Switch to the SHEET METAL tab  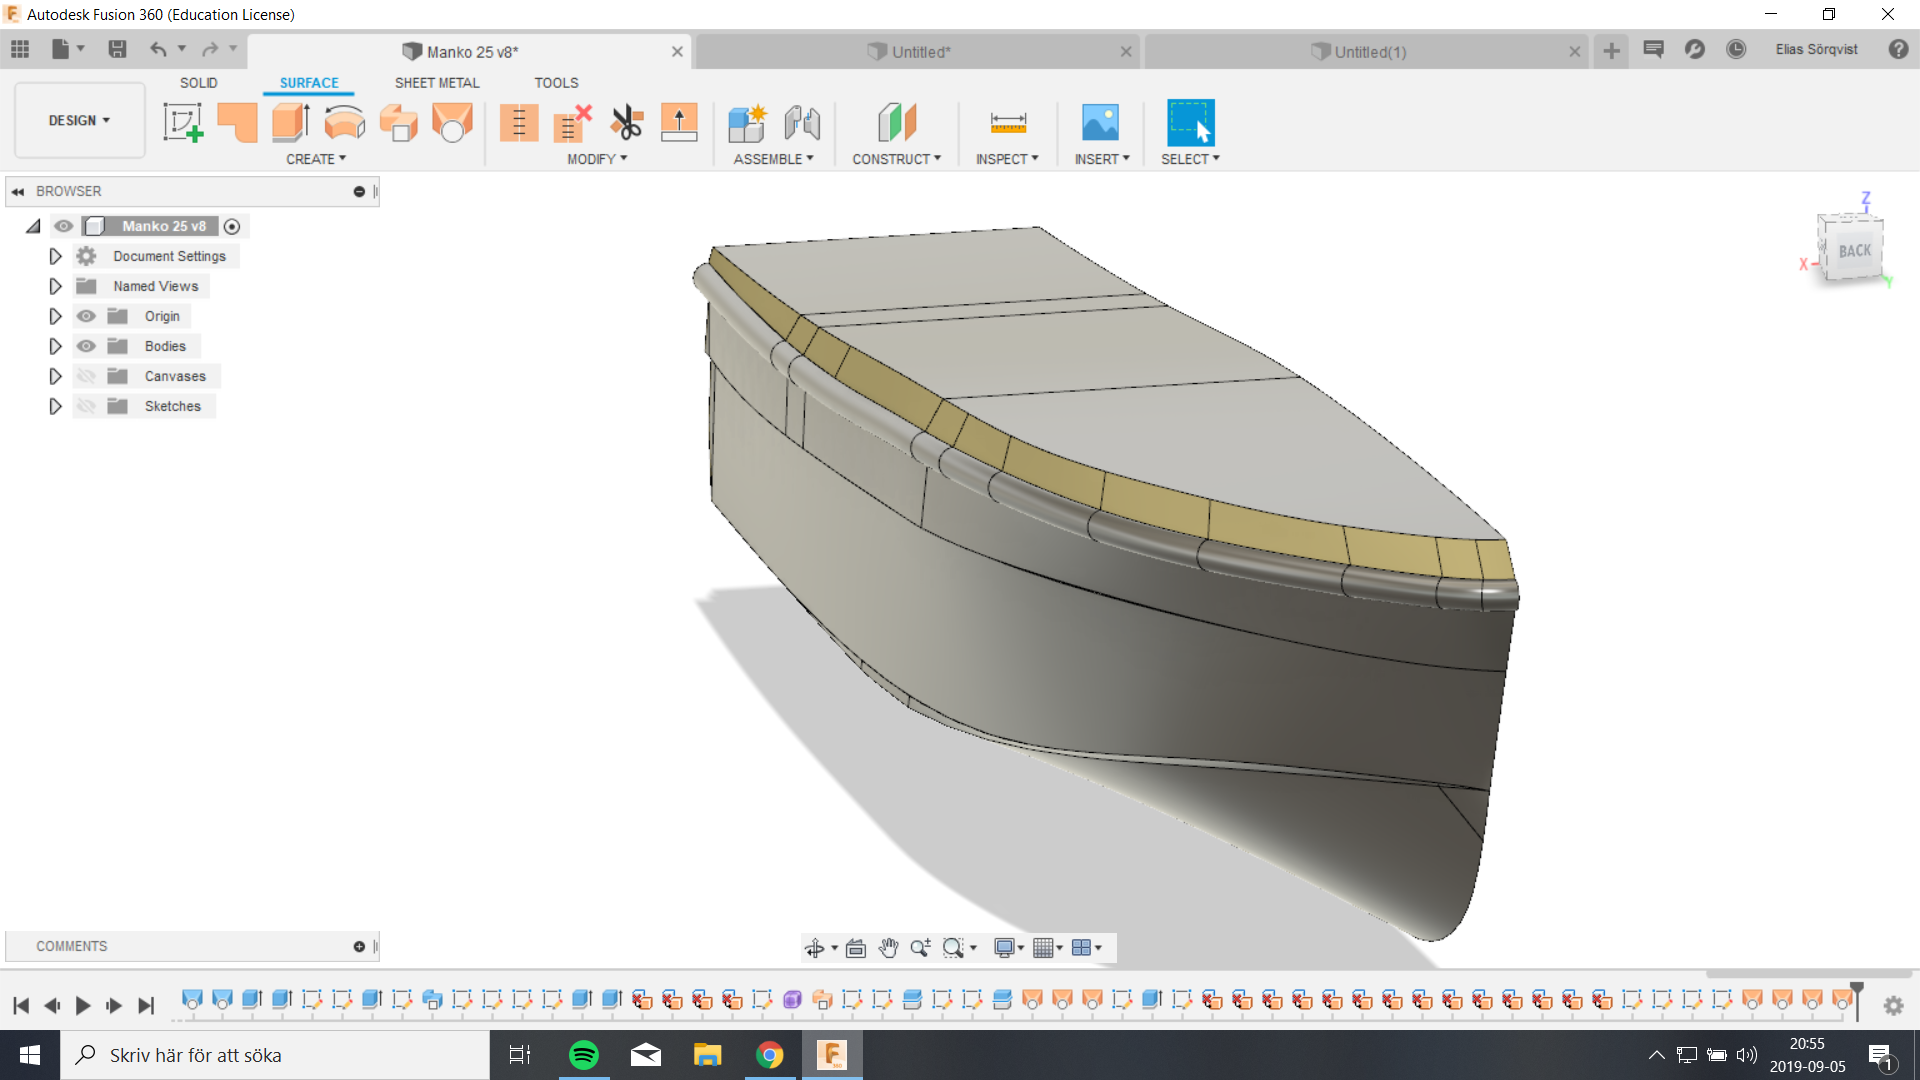click(x=437, y=83)
